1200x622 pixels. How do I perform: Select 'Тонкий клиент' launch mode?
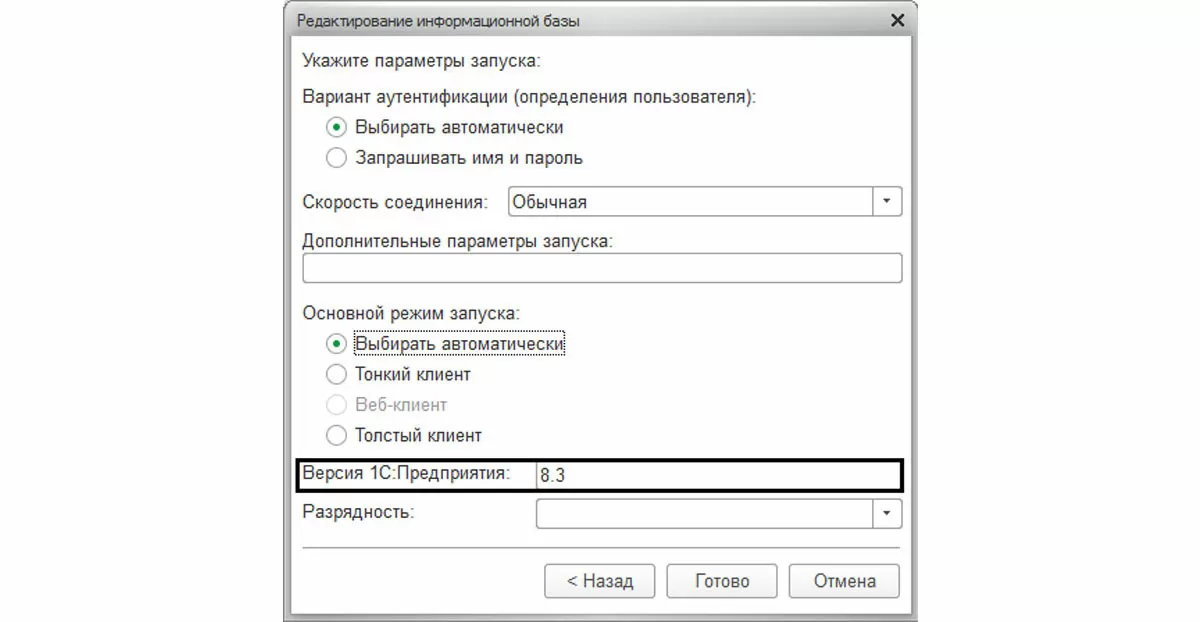point(337,375)
